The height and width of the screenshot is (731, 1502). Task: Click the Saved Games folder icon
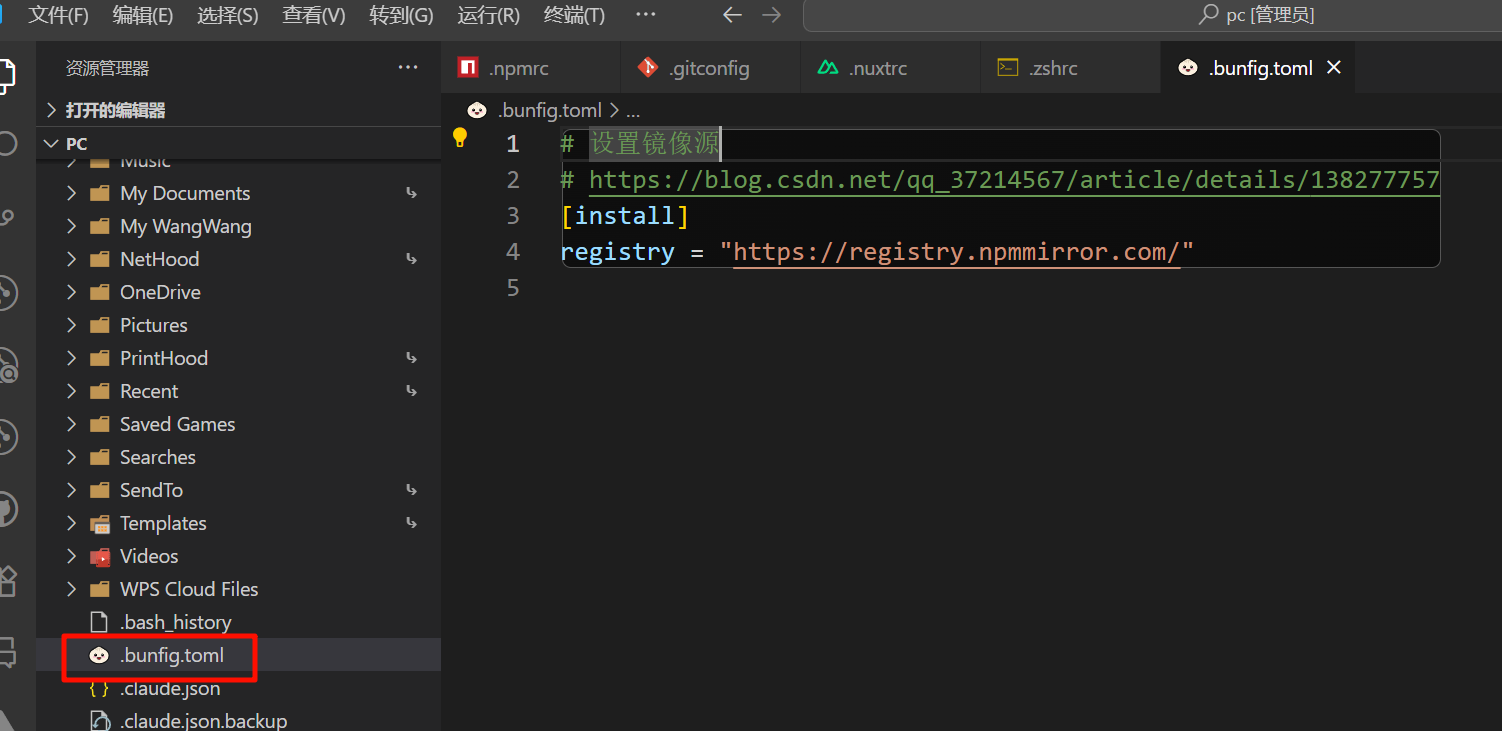tap(100, 424)
